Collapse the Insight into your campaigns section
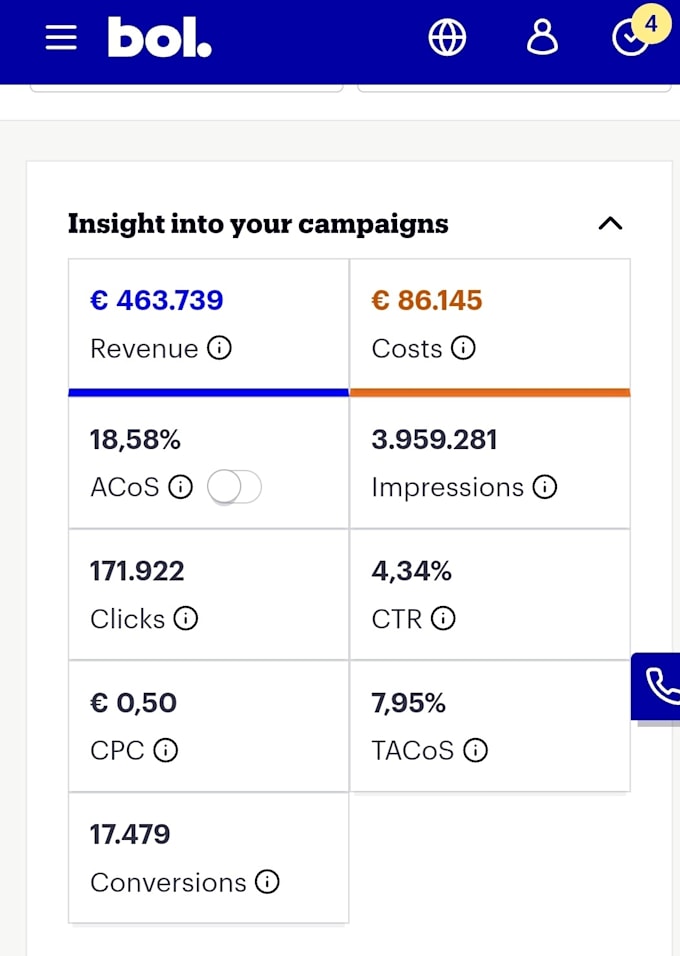 coord(610,224)
